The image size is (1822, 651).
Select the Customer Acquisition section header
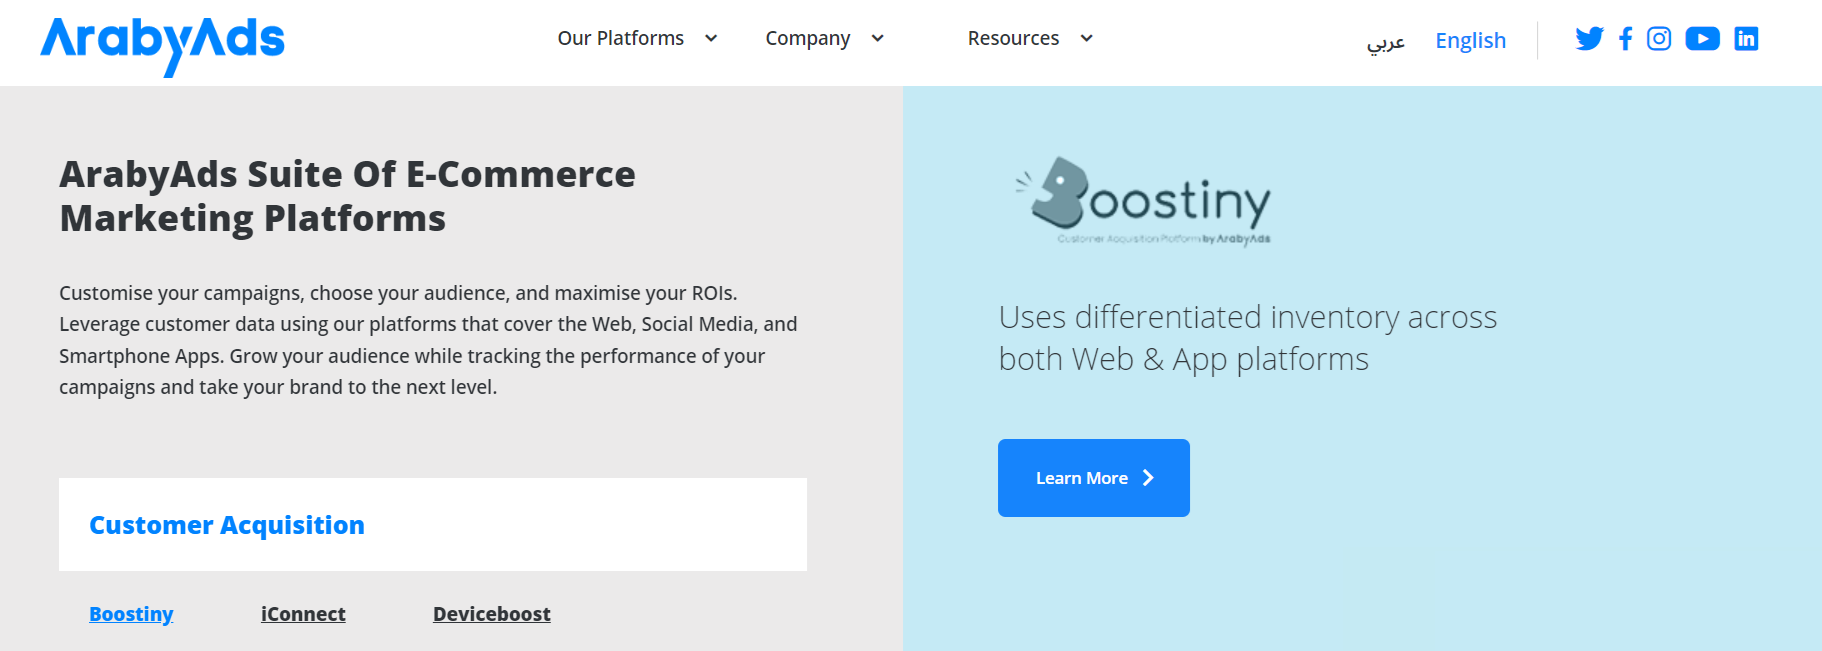[x=433, y=525]
